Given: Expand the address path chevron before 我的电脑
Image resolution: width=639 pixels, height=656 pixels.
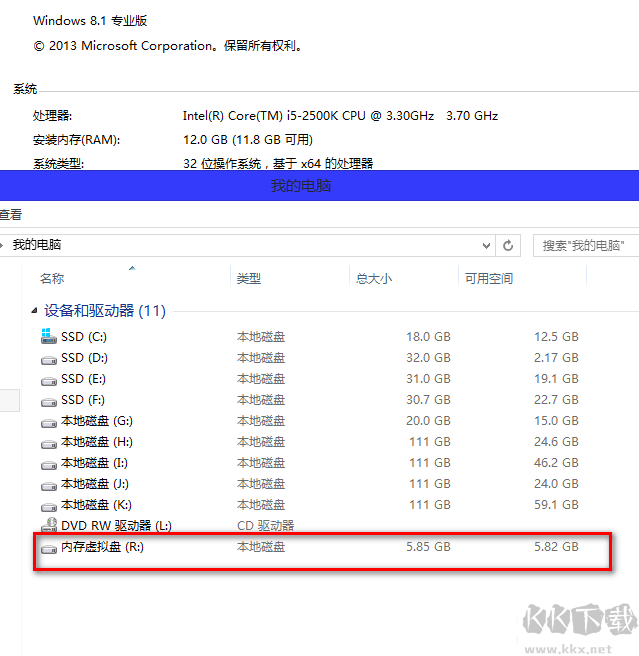Looking at the screenshot, I should 3,245.
